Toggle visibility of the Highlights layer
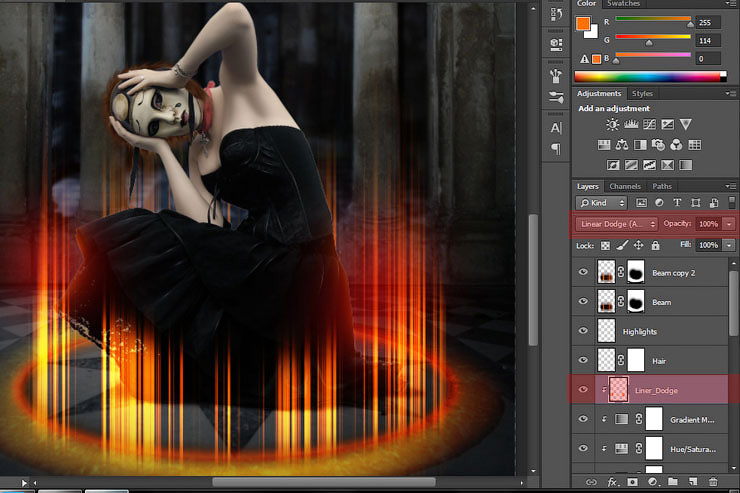 (x=582, y=331)
